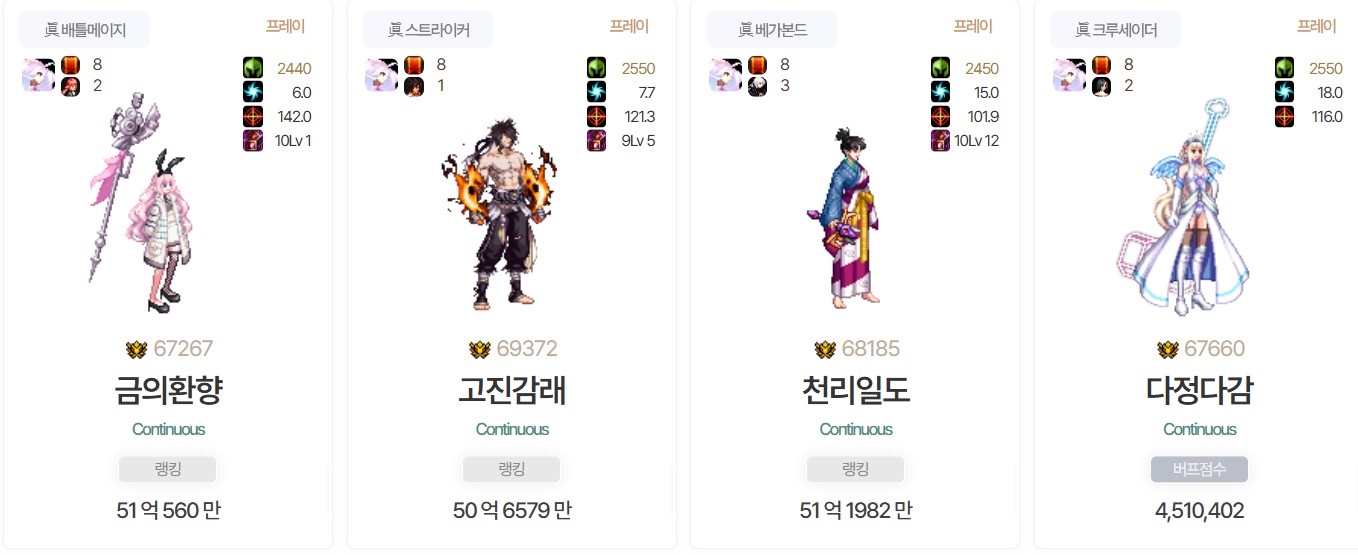Click the green gem icon beside 2440
Screen dimensions: 1358x555
[253, 68]
